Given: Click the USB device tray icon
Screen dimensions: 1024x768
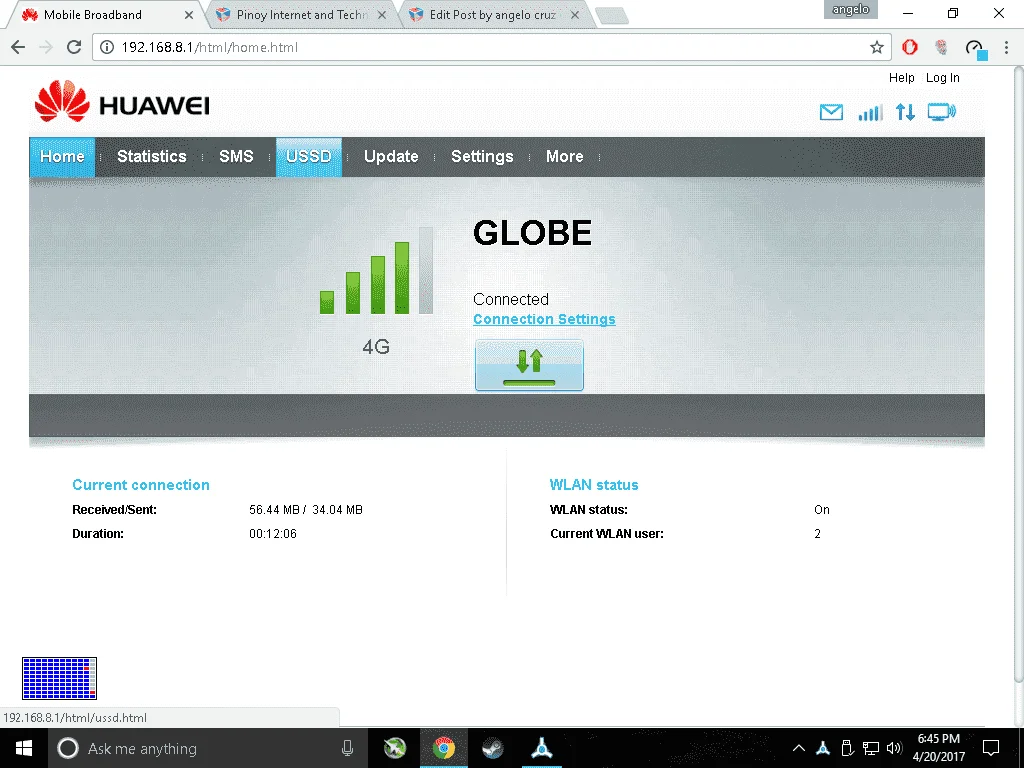Looking at the screenshot, I should 847,748.
